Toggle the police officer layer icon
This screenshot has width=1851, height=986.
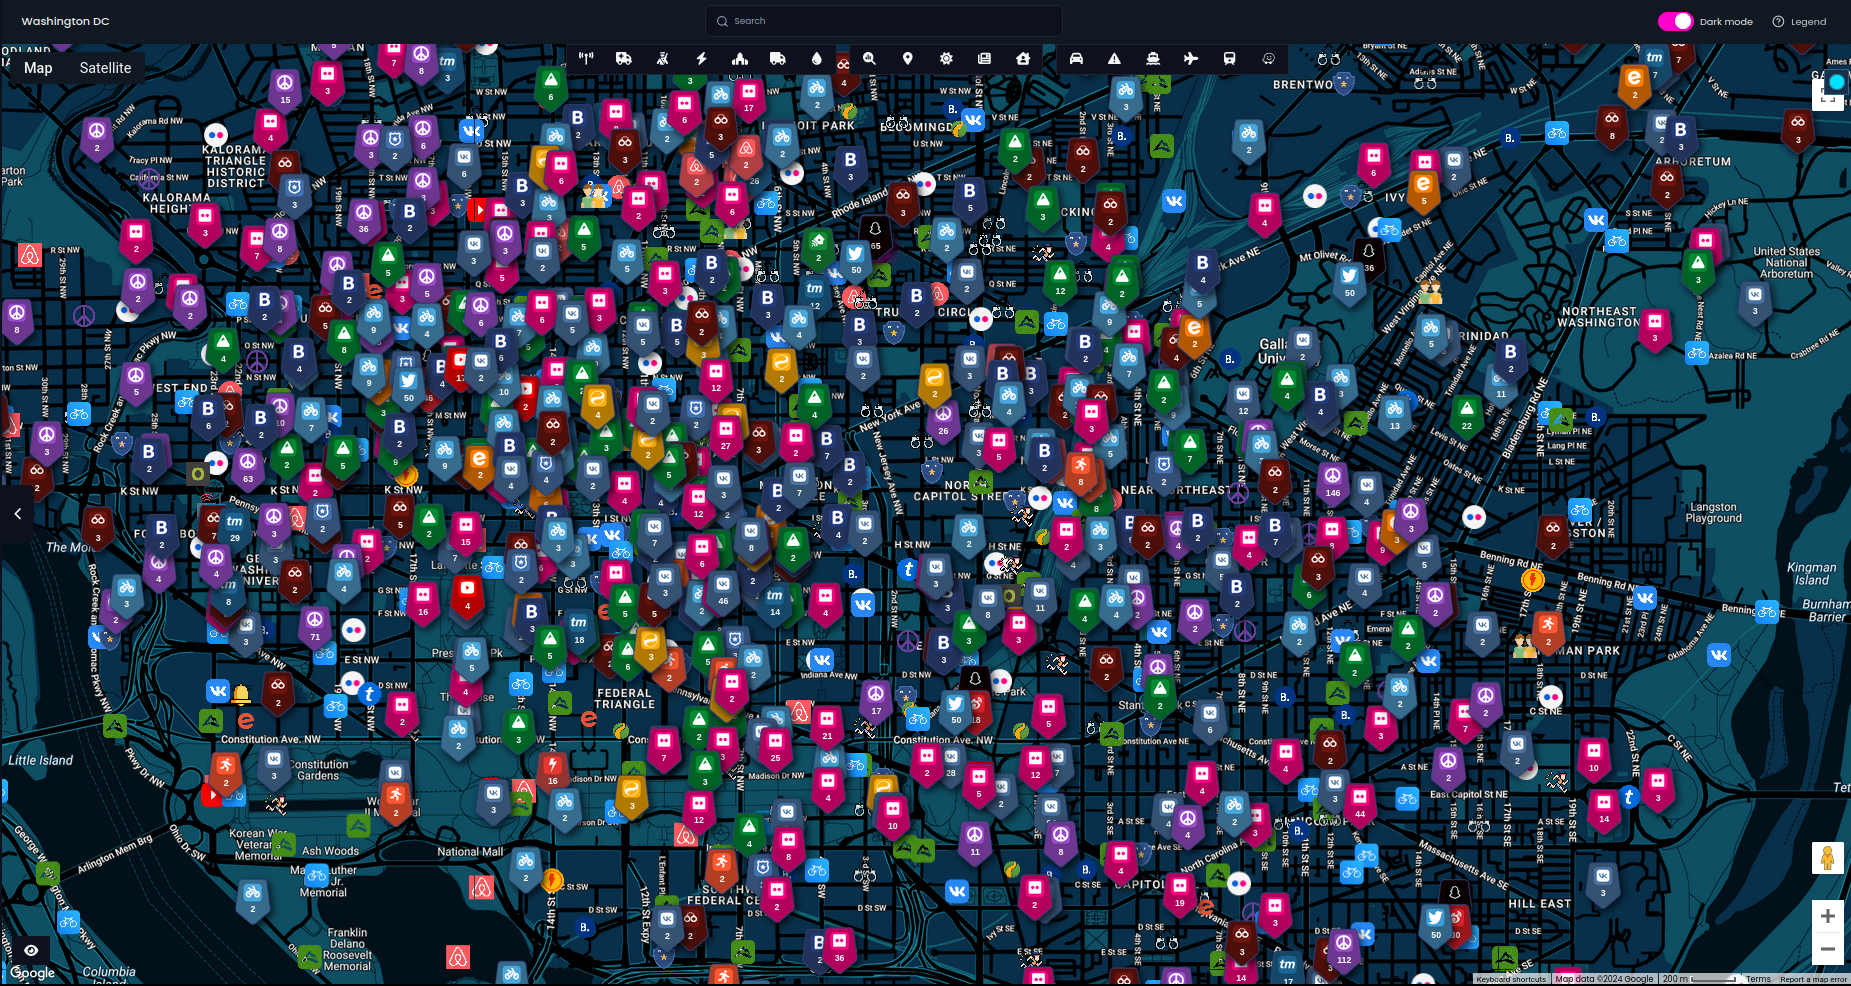(x=662, y=59)
